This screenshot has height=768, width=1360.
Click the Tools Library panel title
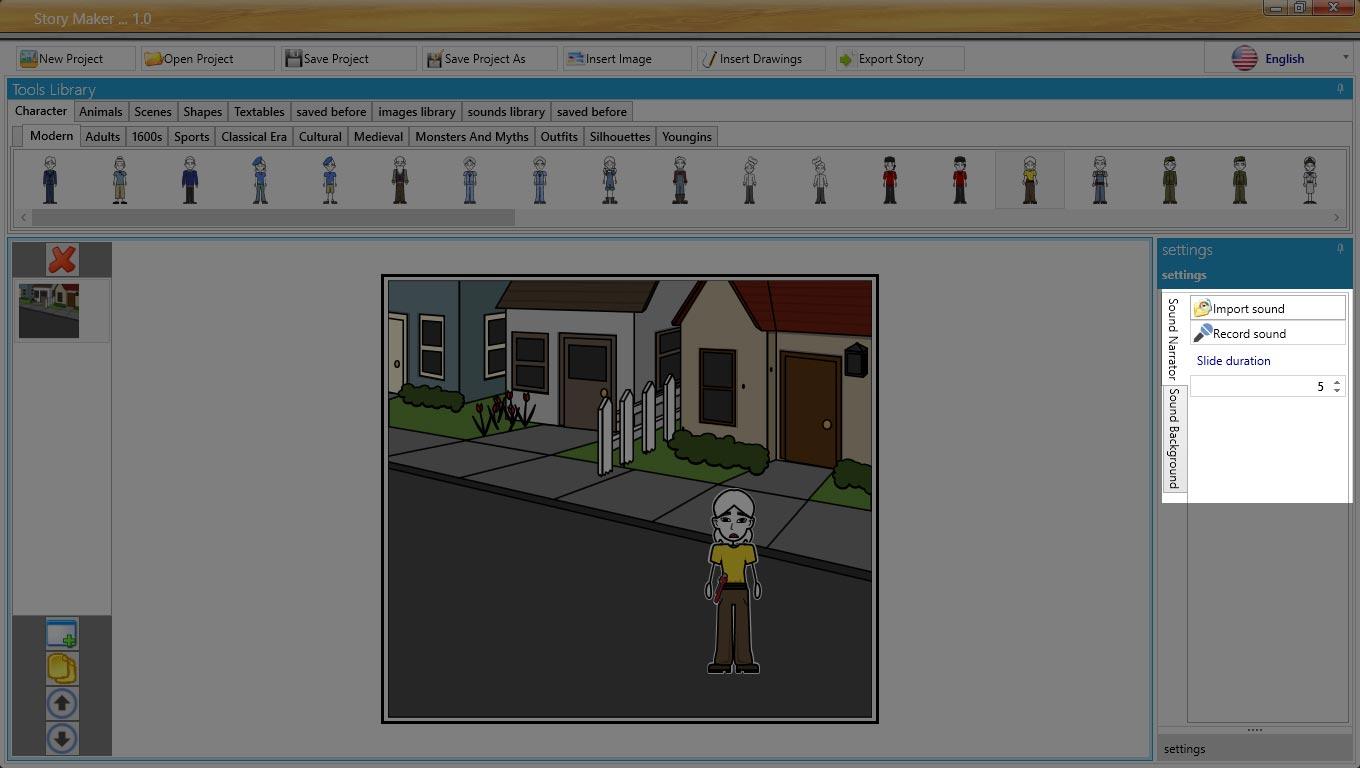54,89
